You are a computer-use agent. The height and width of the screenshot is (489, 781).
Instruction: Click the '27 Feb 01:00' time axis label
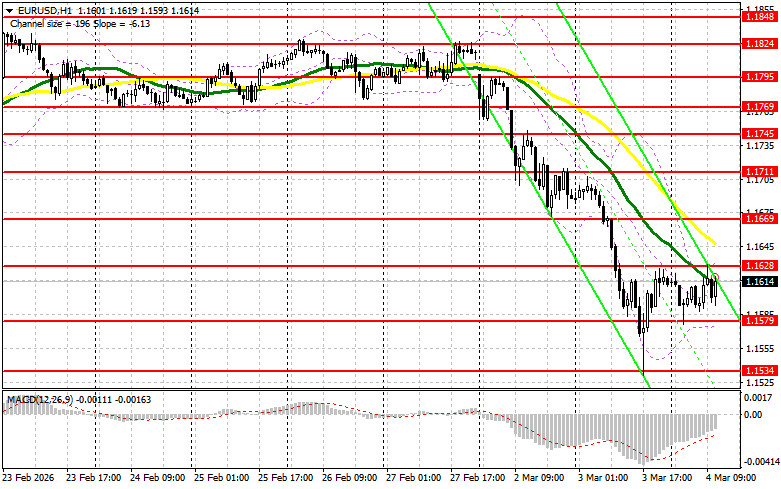click(413, 478)
